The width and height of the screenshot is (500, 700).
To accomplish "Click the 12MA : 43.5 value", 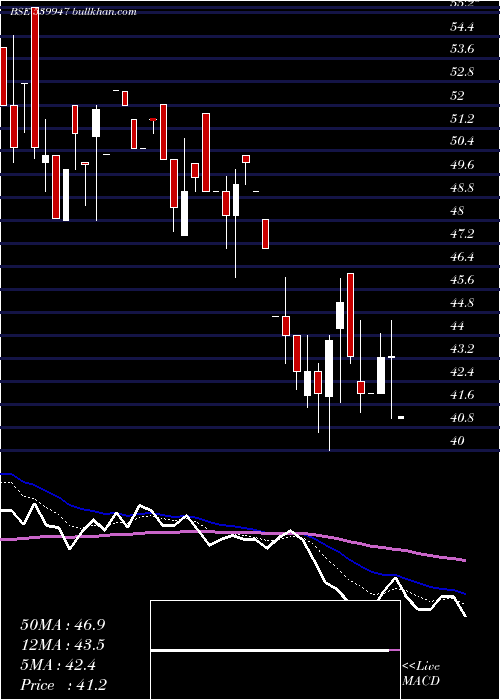I will pos(63,645).
